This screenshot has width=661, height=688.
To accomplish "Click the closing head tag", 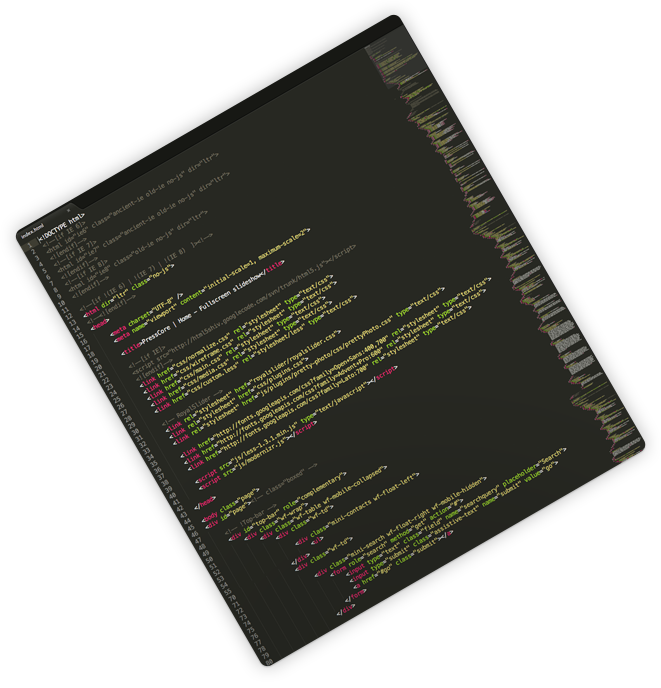I will (x=207, y=501).
